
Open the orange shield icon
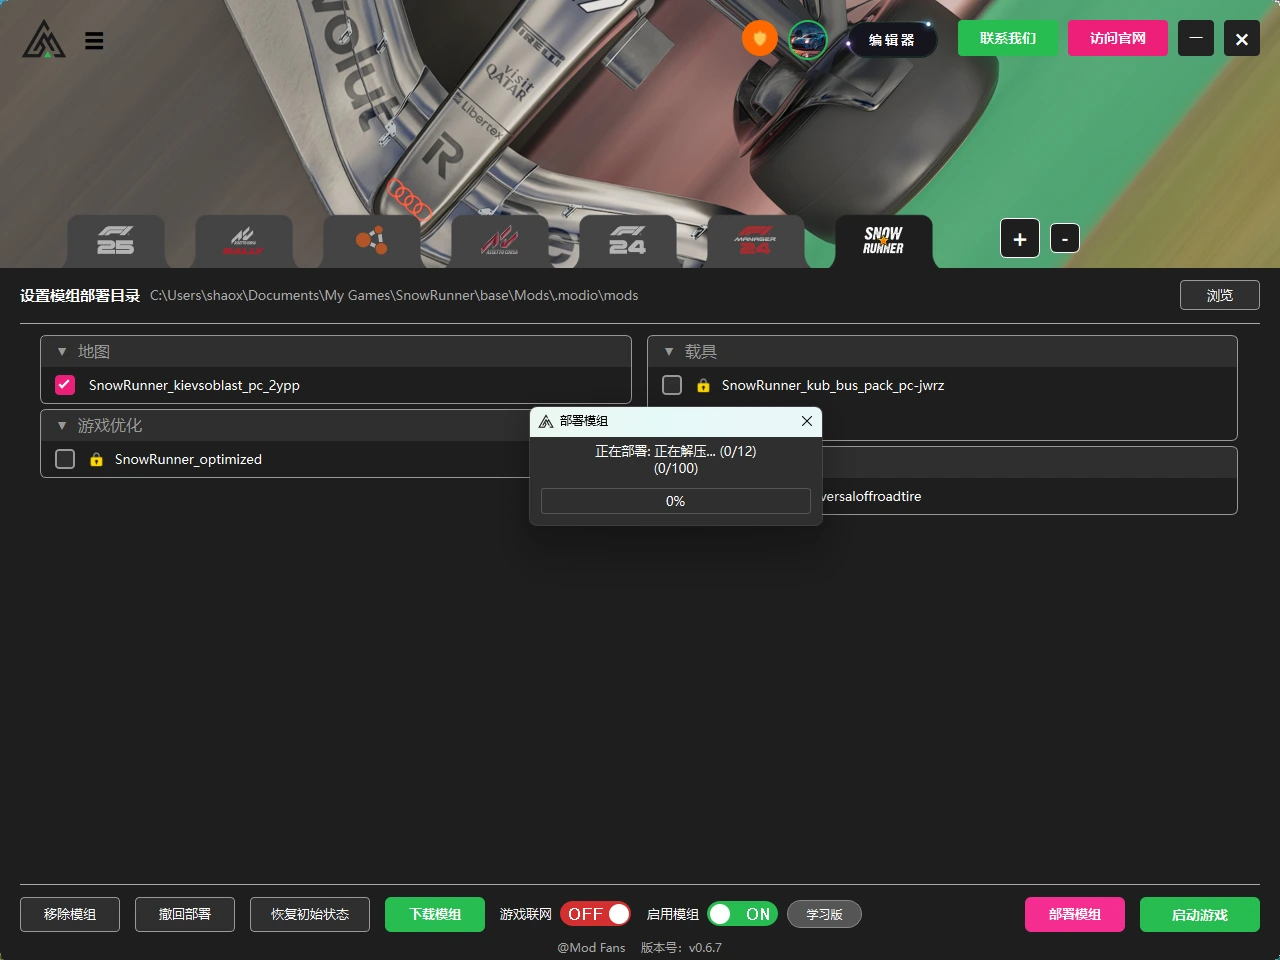coord(760,39)
